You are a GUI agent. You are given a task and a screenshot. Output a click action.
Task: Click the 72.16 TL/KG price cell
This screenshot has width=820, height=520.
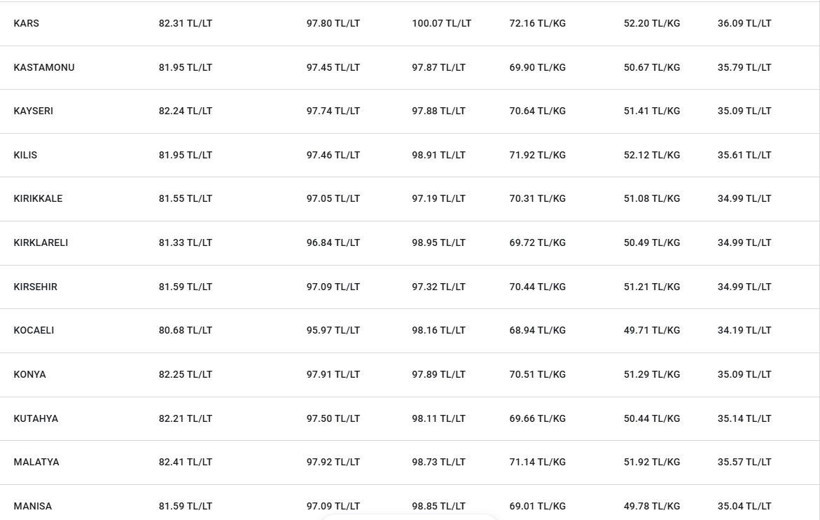pyautogui.click(x=538, y=24)
